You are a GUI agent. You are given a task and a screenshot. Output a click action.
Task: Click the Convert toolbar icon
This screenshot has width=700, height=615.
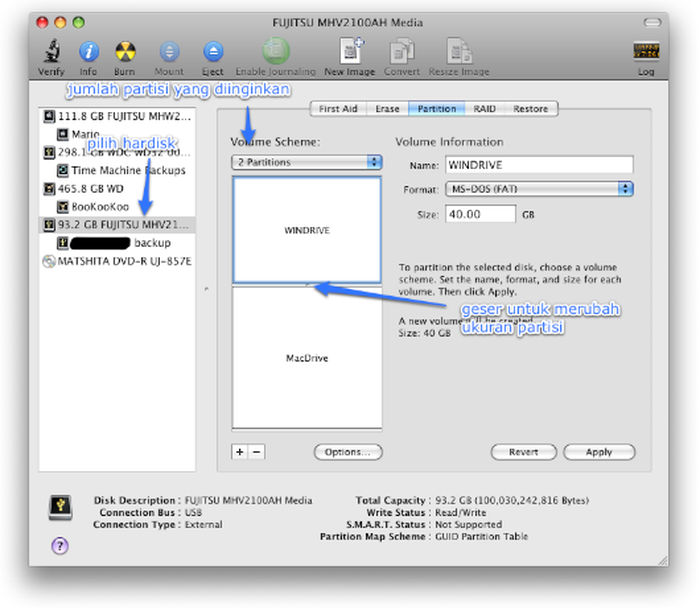click(402, 51)
